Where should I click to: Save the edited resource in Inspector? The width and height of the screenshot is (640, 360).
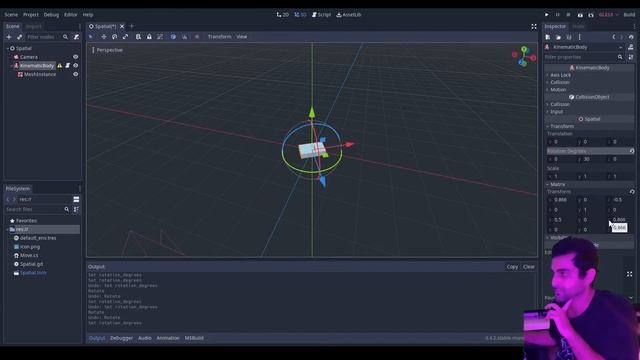point(569,37)
